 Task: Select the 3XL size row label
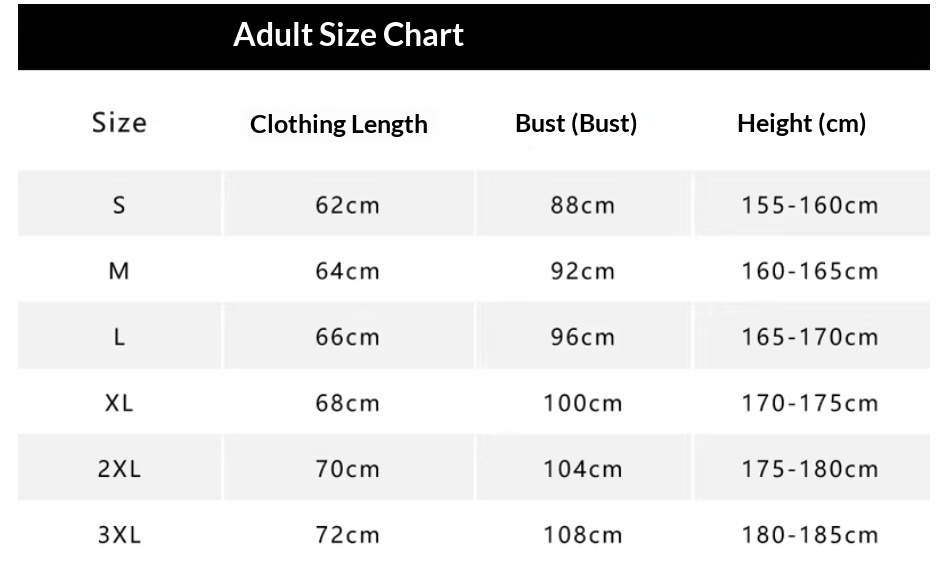coord(119,535)
